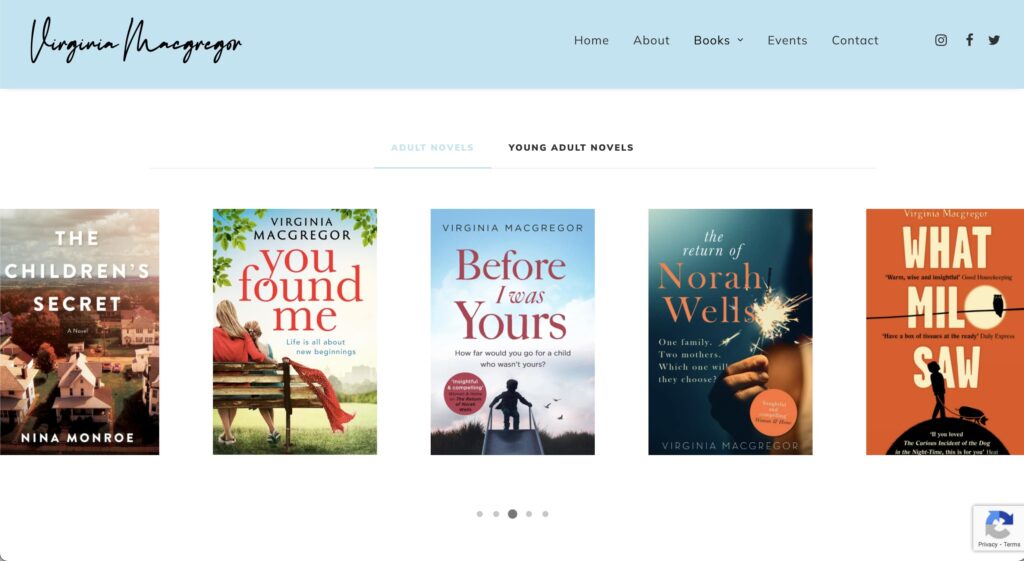Select the second carousel dot
Screen dimensions: 1024x561
(496, 514)
